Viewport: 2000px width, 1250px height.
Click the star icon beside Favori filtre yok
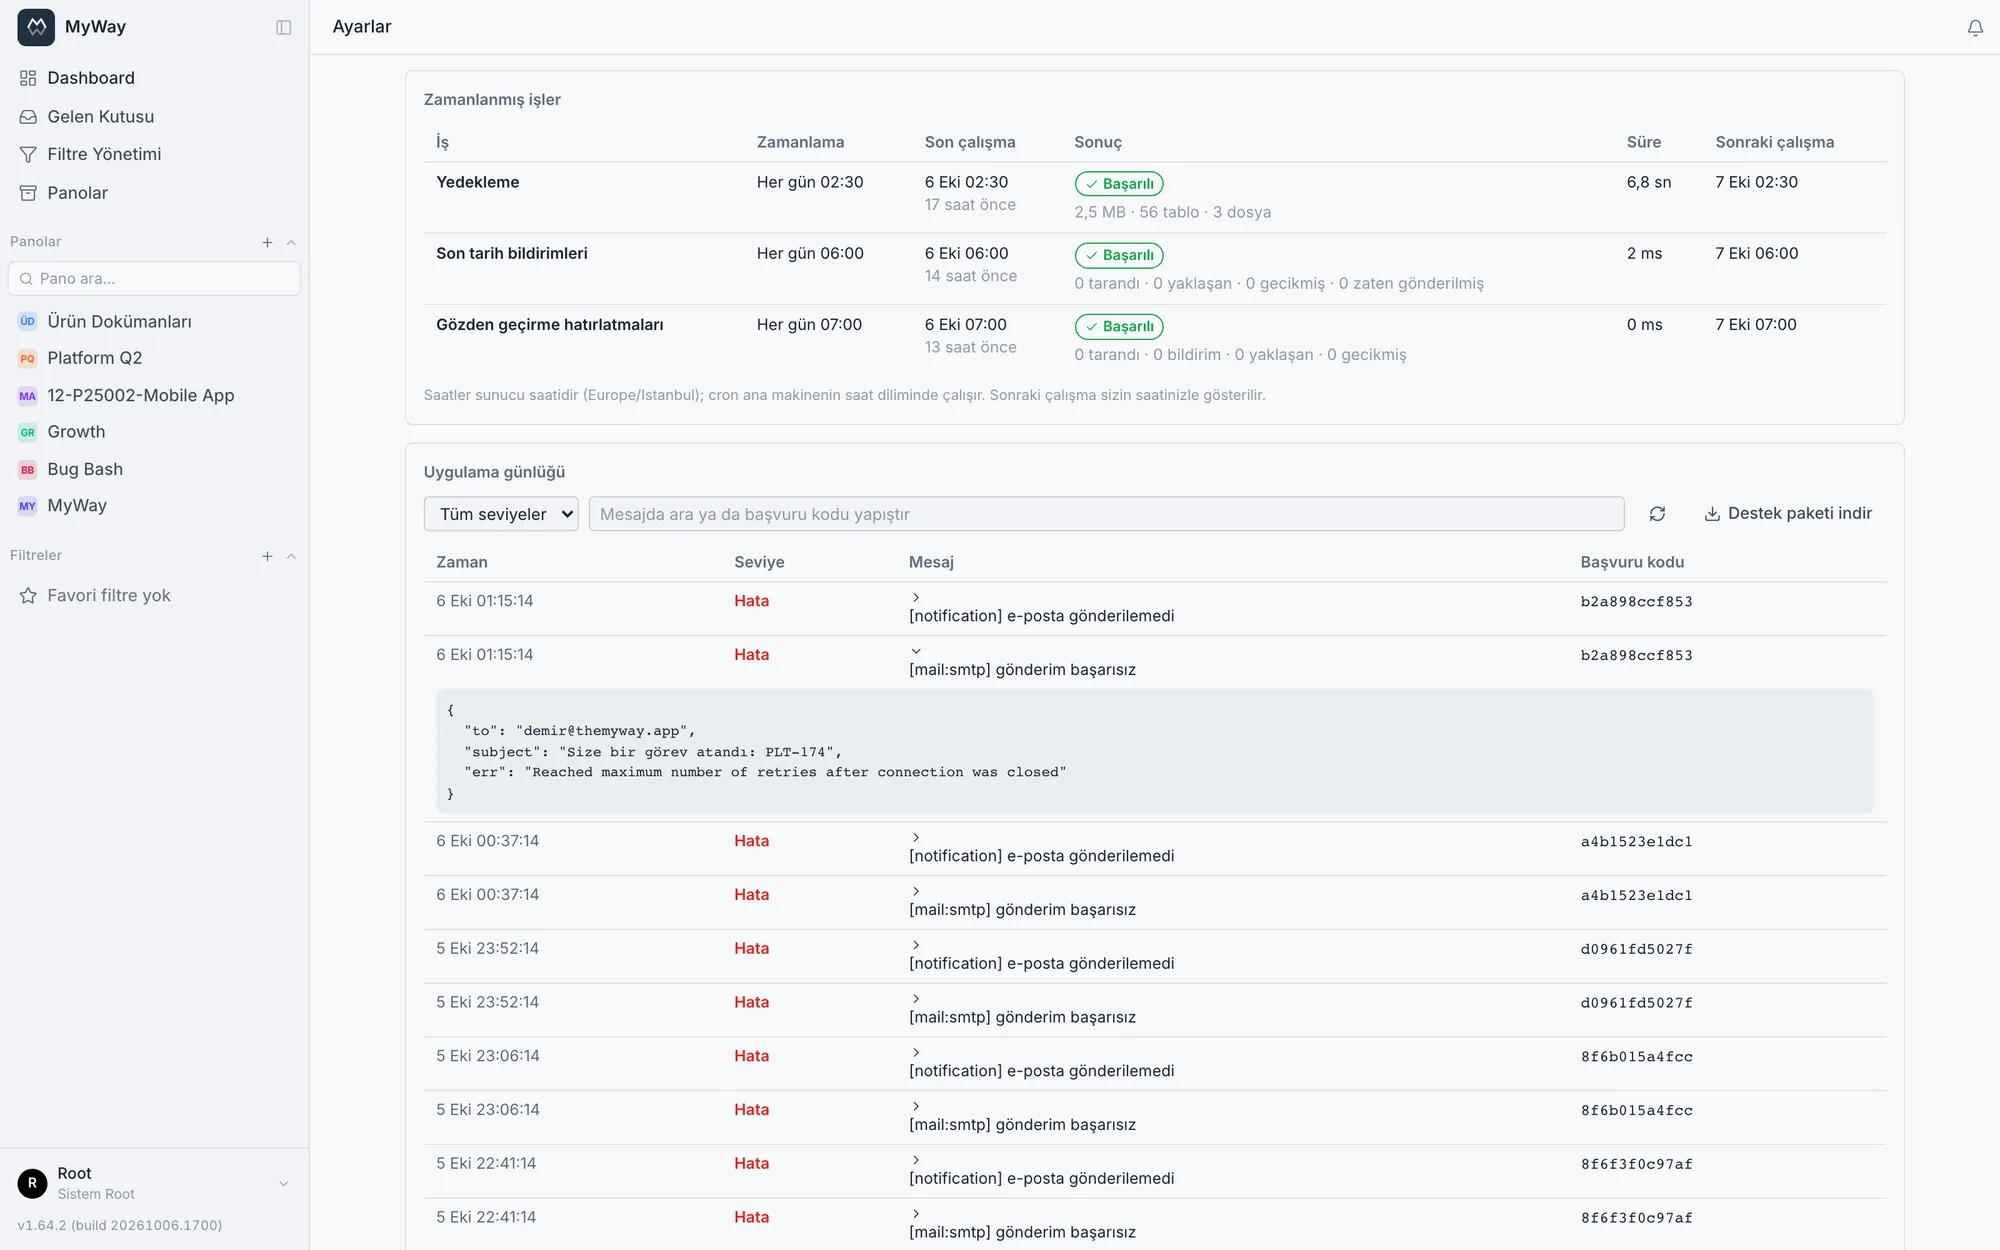(x=28, y=596)
